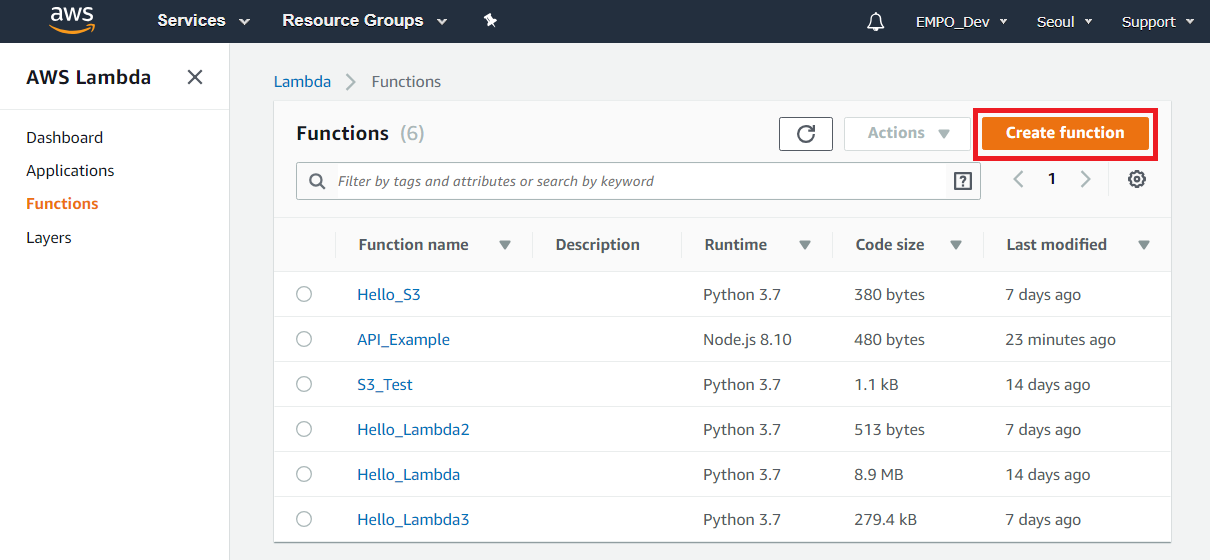Click the Create function button
Screen dimensions: 1210x560
tap(1065, 133)
